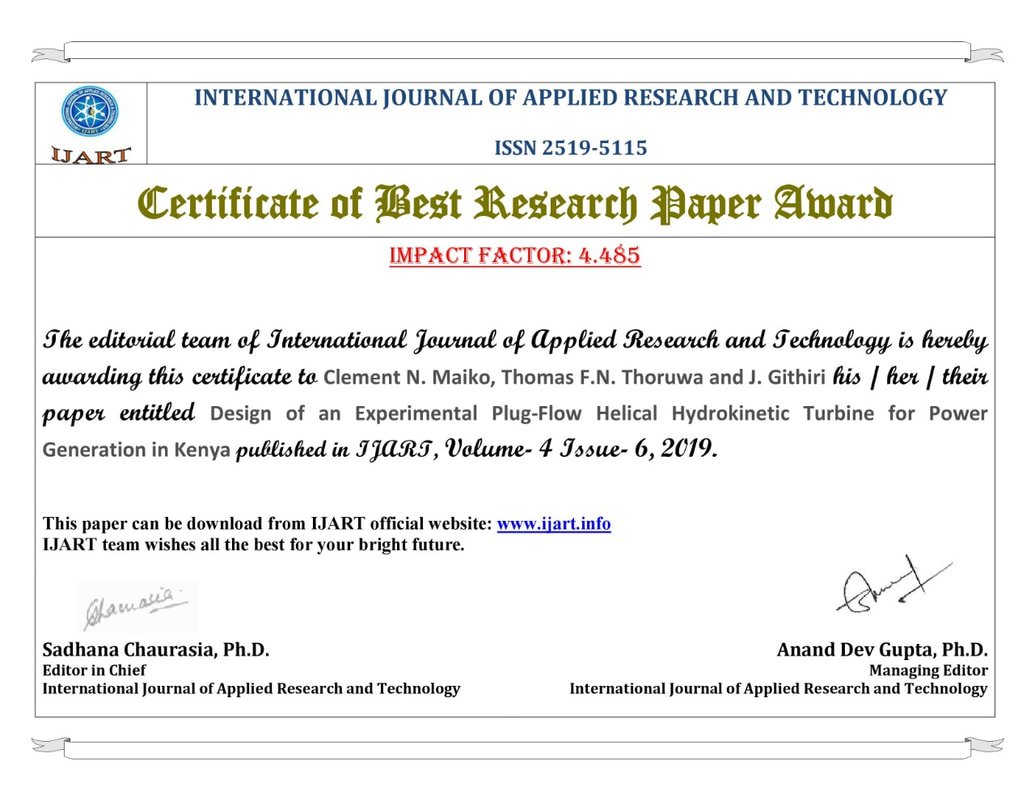Click the paper title starting with Design of an Experimental
1035x800 pixels.
pyautogui.click(x=599, y=413)
